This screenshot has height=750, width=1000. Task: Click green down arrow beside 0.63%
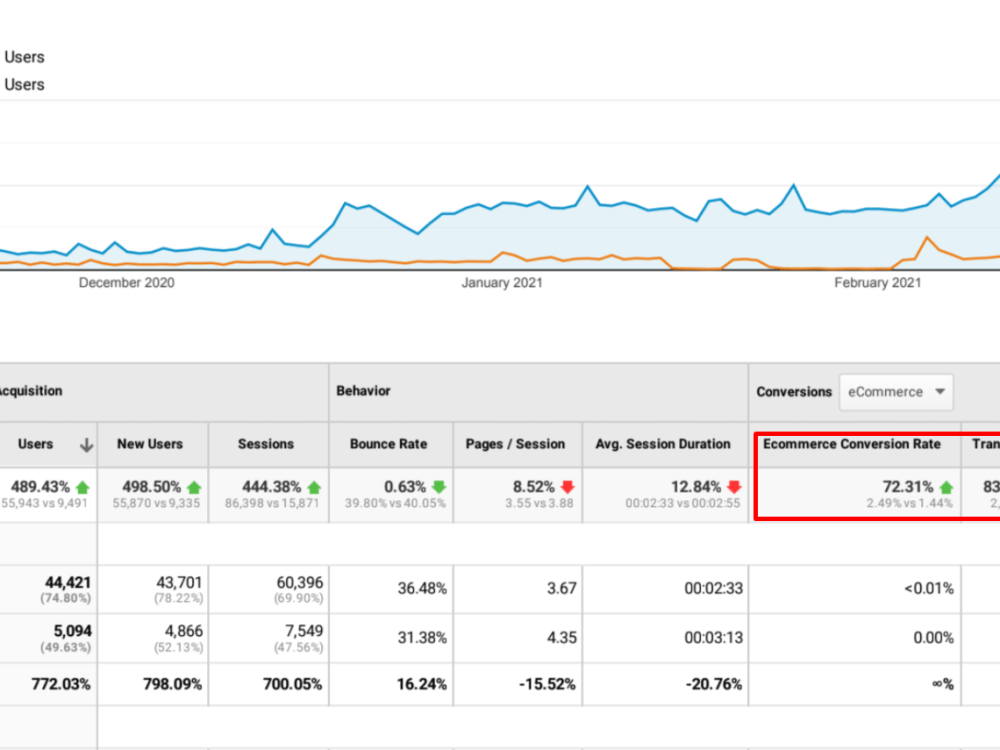click(439, 487)
